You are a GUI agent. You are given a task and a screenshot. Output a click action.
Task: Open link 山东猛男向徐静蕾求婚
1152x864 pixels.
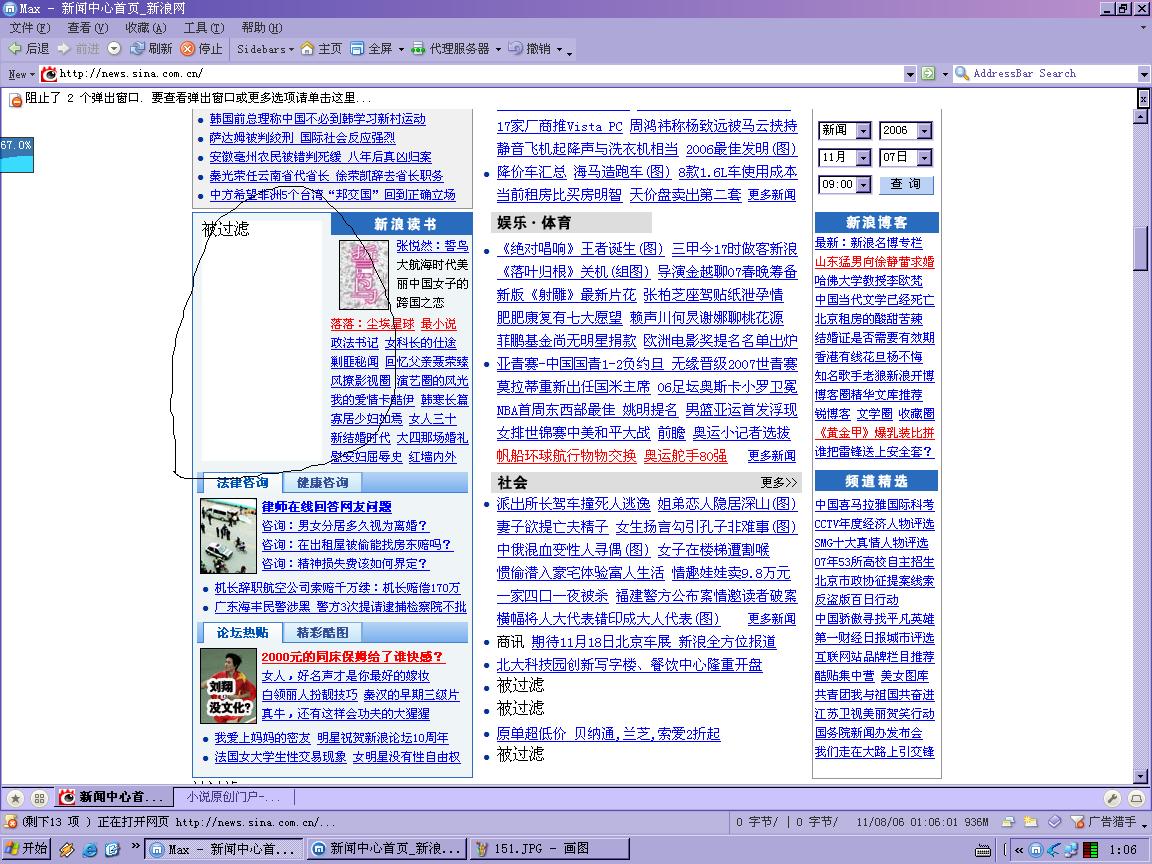(x=874, y=262)
